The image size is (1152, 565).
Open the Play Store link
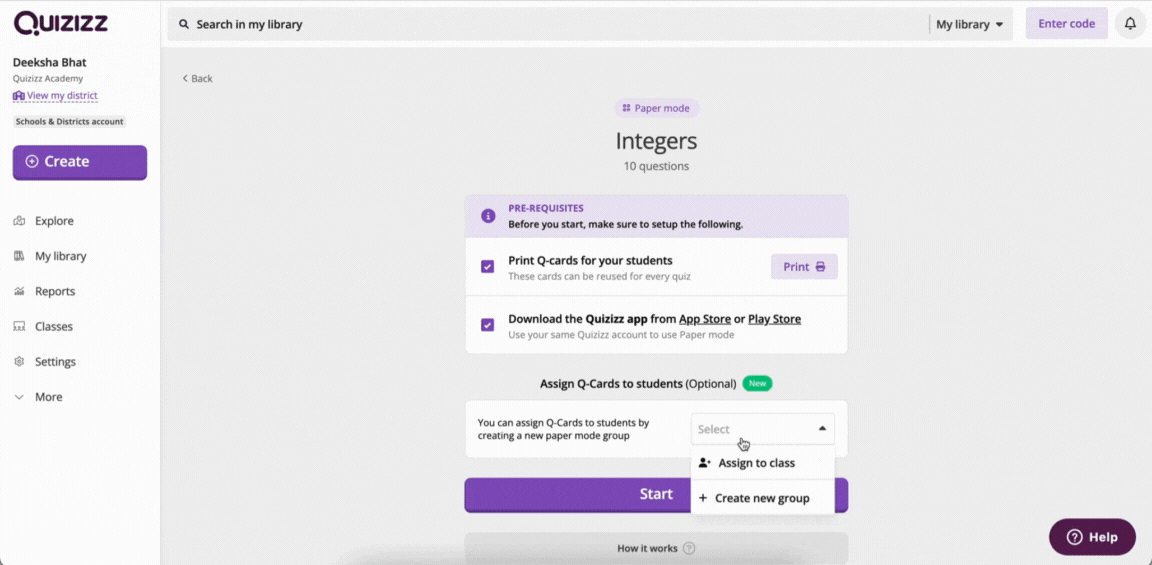click(x=774, y=319)
